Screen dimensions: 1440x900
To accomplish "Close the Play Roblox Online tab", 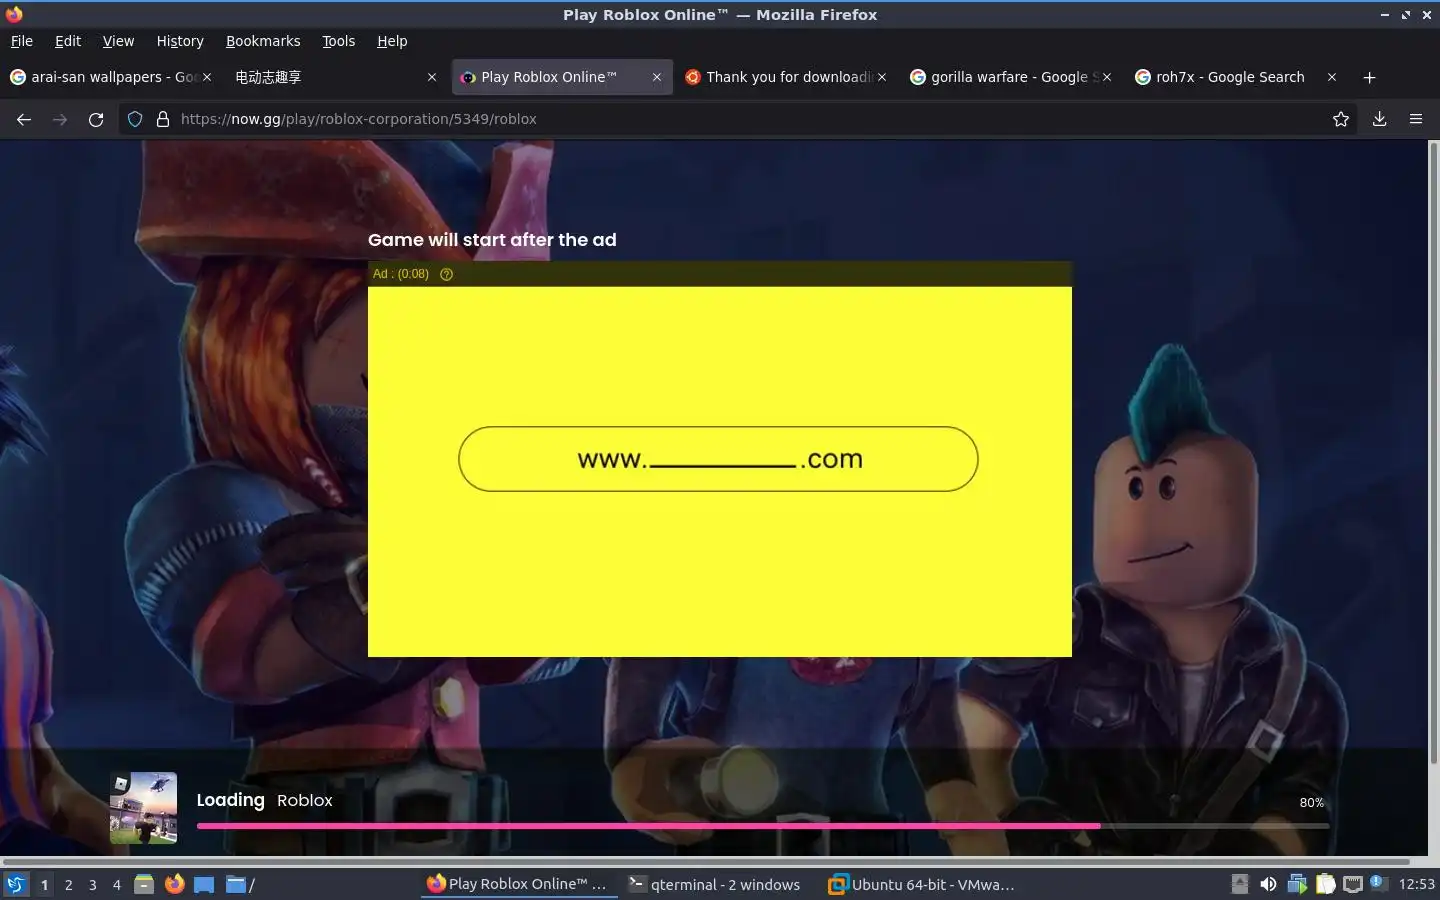I will pos(657,77).
